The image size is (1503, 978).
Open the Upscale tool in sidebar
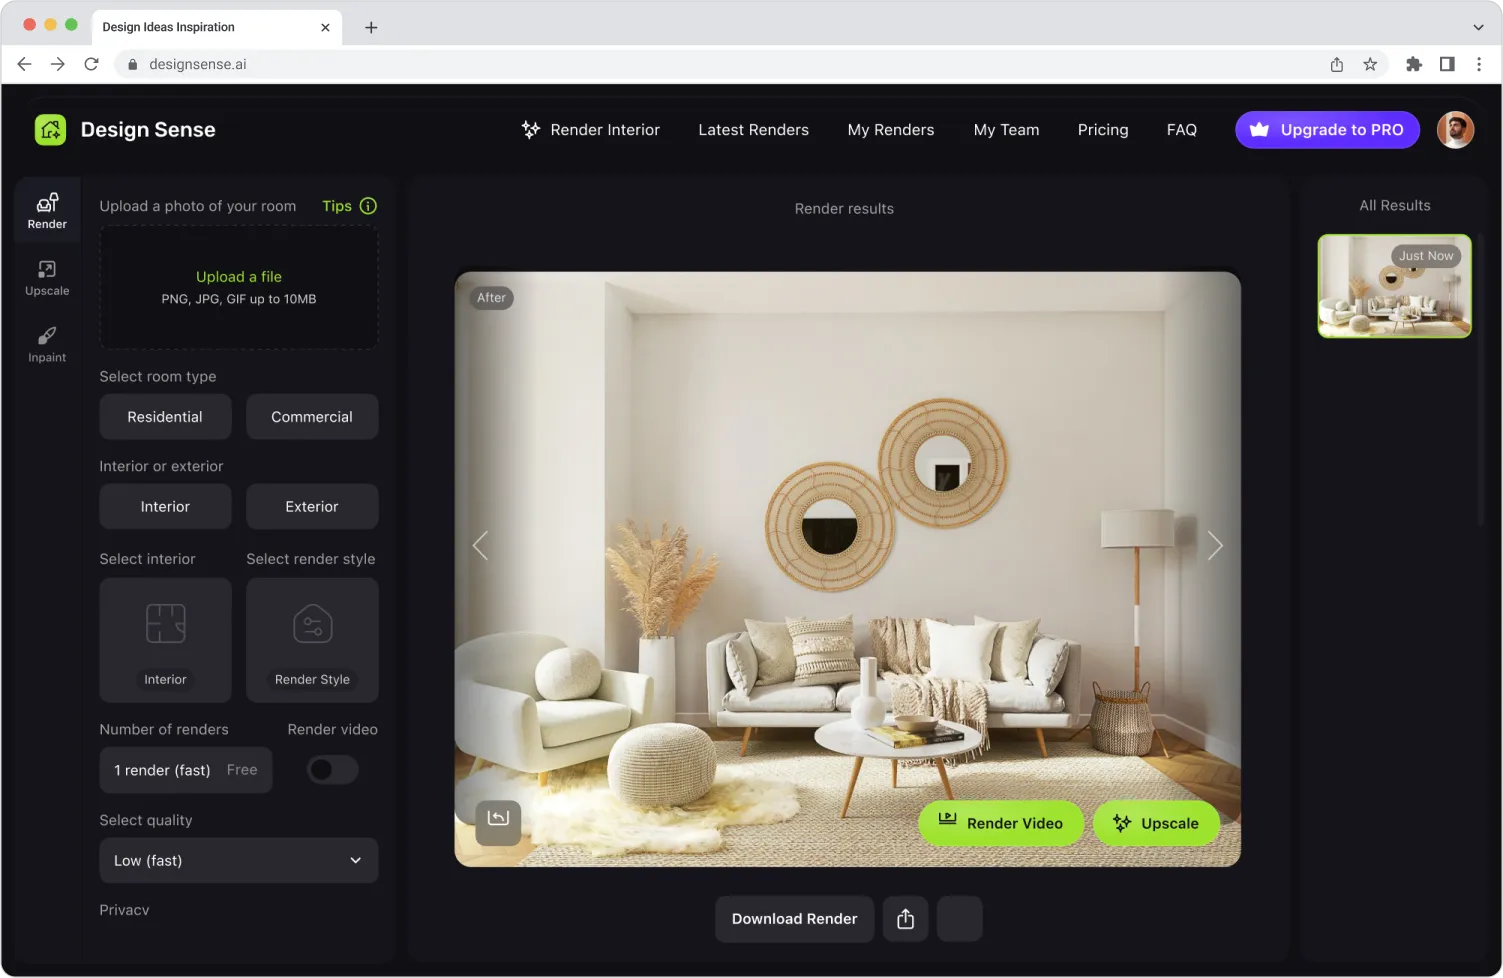pos(47,278)
